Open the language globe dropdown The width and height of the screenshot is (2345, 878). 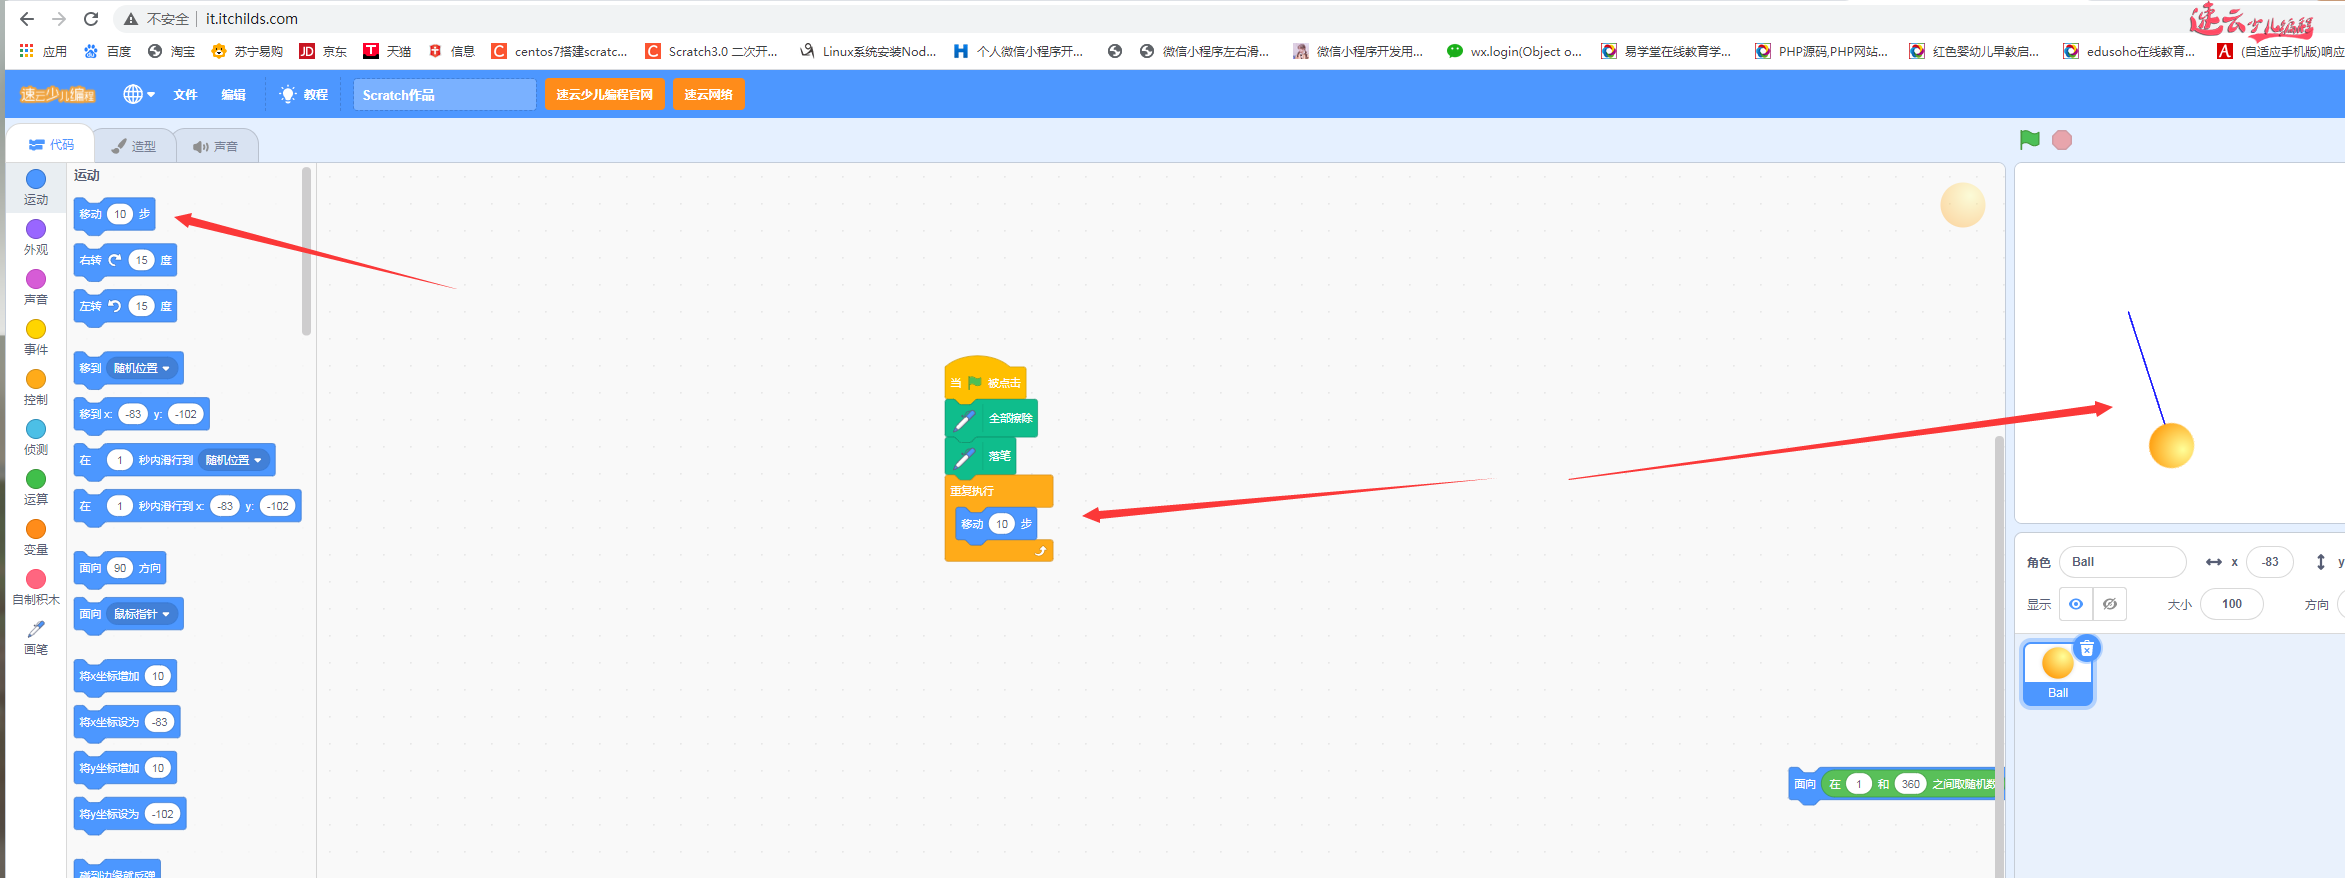pos(138,95)
